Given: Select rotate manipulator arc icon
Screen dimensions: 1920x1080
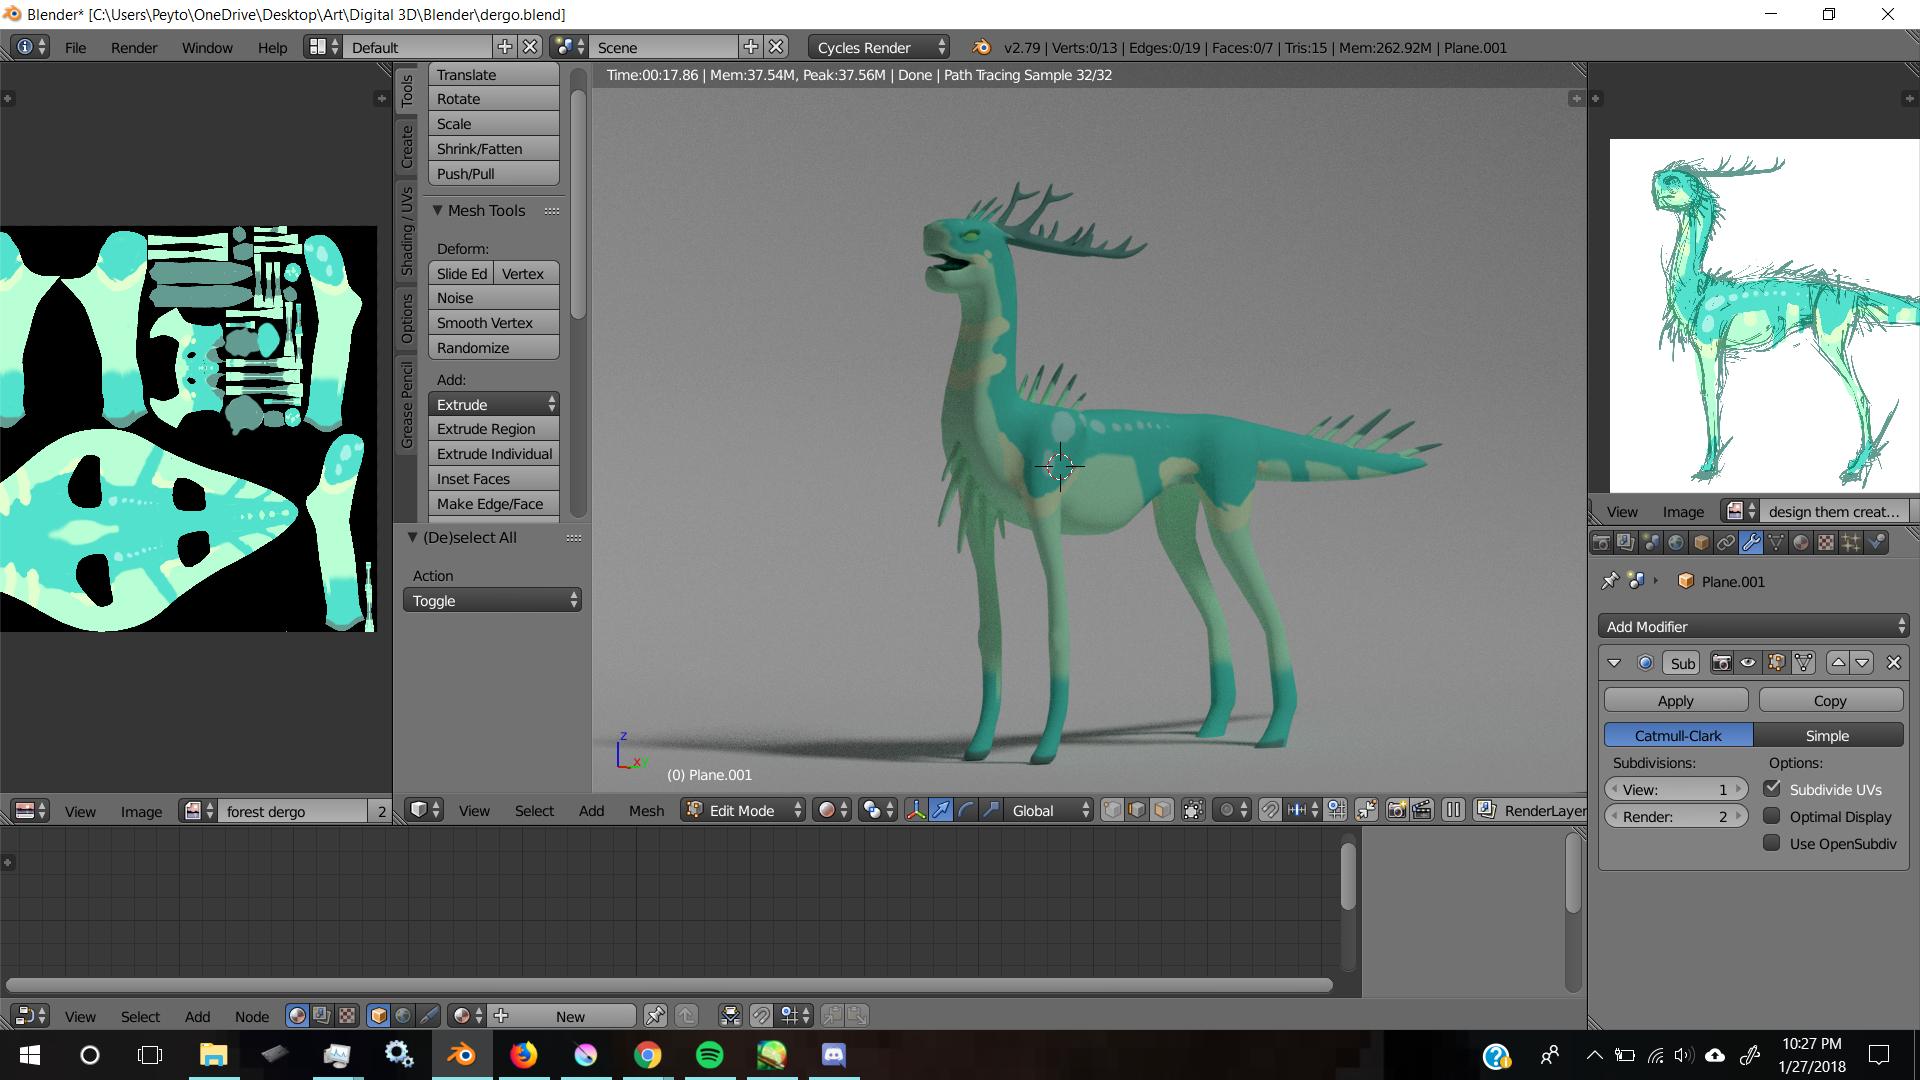Looking at the screenshot, I should pos(966,810).
